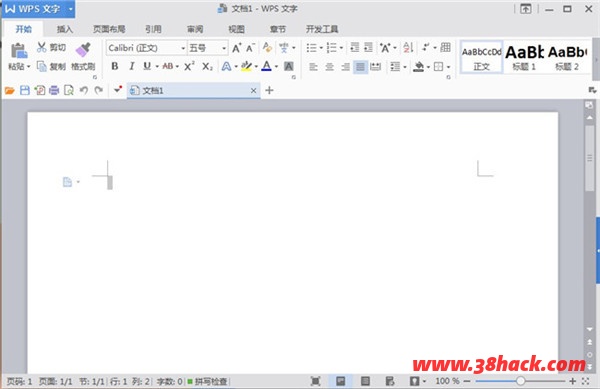This screenshot has height=389, width=600.
Task: Click the insert table grid icon
Action: (445, 47)
